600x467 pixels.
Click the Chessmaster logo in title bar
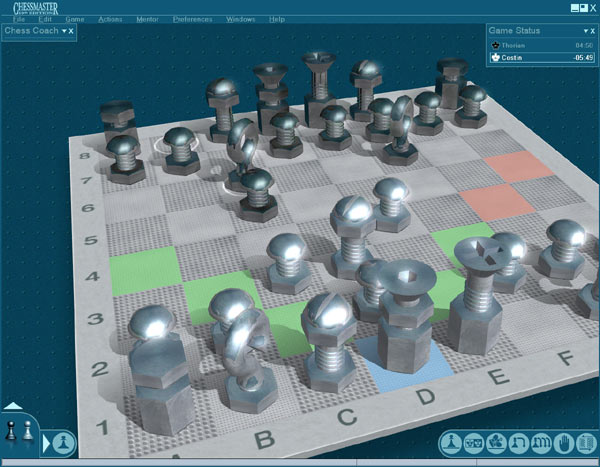(36, 8)
